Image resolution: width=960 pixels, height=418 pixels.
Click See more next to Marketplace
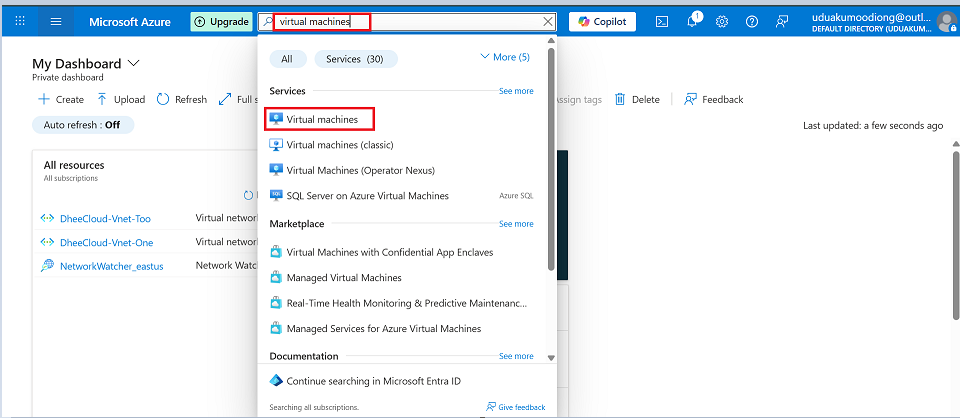pyautogui.click(x=516, y=224)
